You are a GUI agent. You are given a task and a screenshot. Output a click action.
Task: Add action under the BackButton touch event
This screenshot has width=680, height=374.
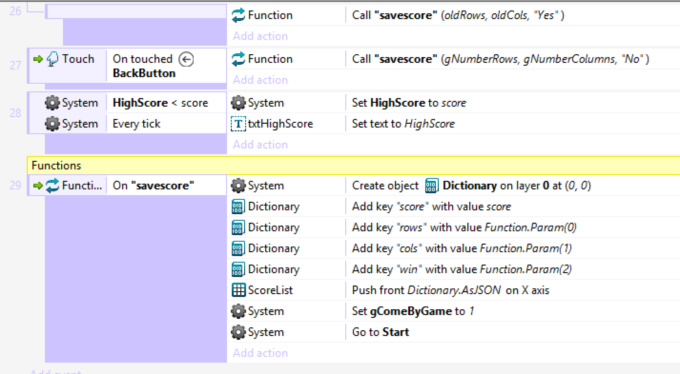pos(260,80)
